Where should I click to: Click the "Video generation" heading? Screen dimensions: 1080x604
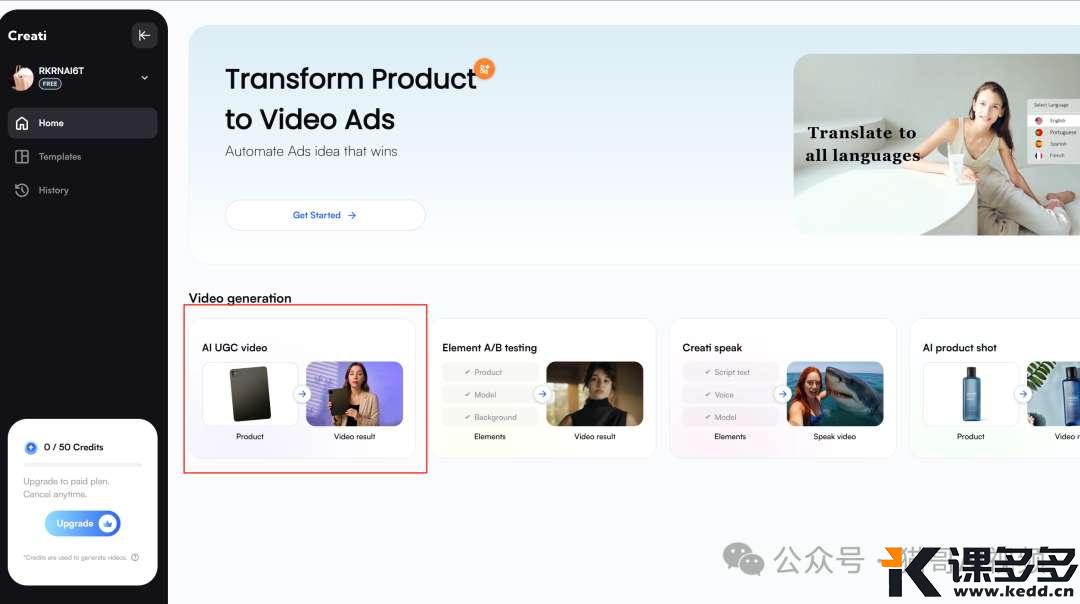pyautogui.click(x=240, y=298)
